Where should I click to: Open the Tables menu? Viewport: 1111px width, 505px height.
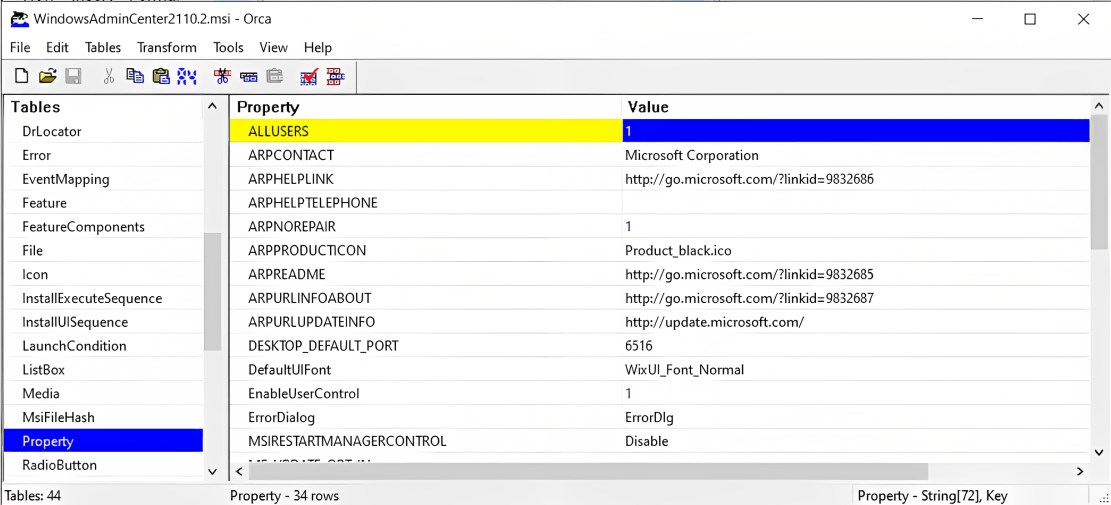click(103, 47)
